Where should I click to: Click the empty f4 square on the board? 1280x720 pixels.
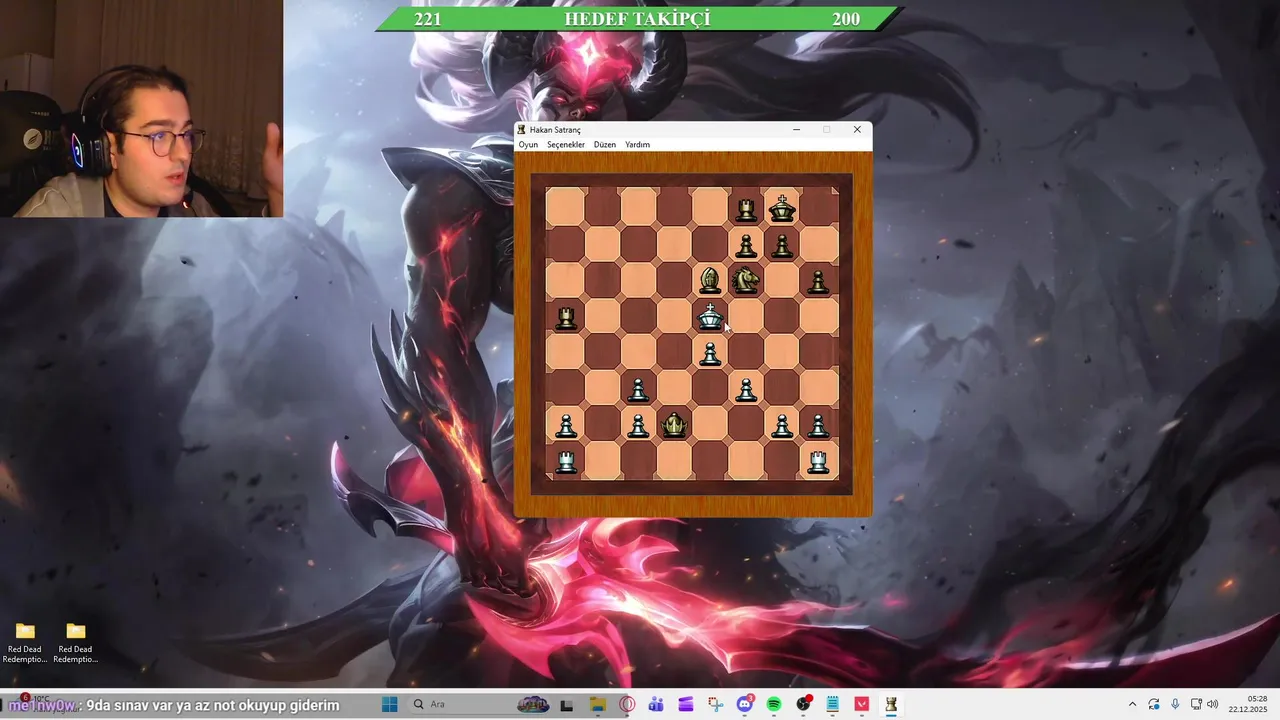pyautogui.click(x=746, y=352)
